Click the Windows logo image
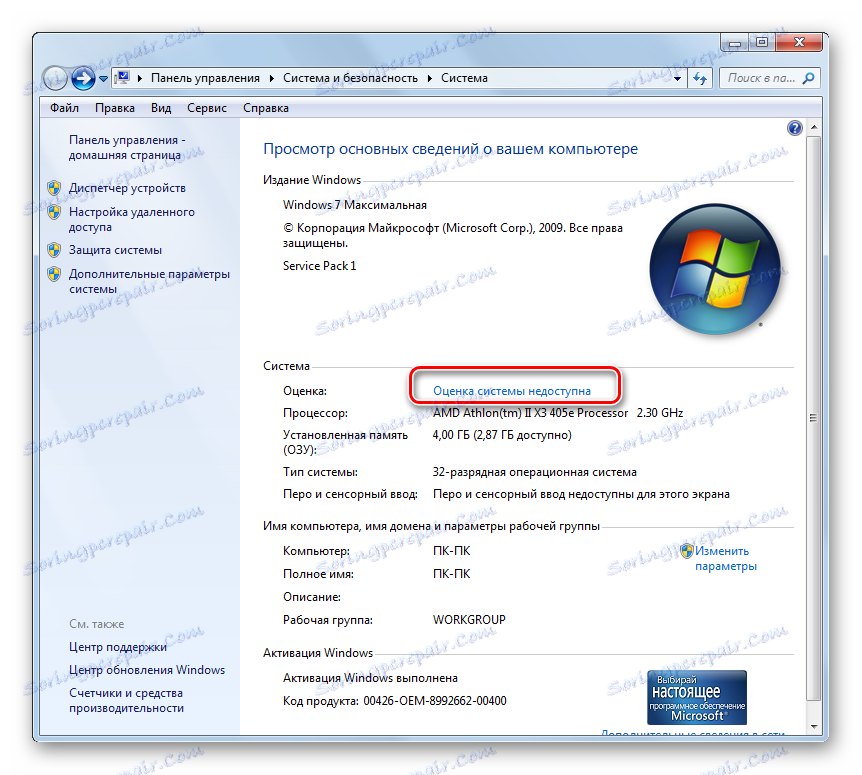 (715, 269)
